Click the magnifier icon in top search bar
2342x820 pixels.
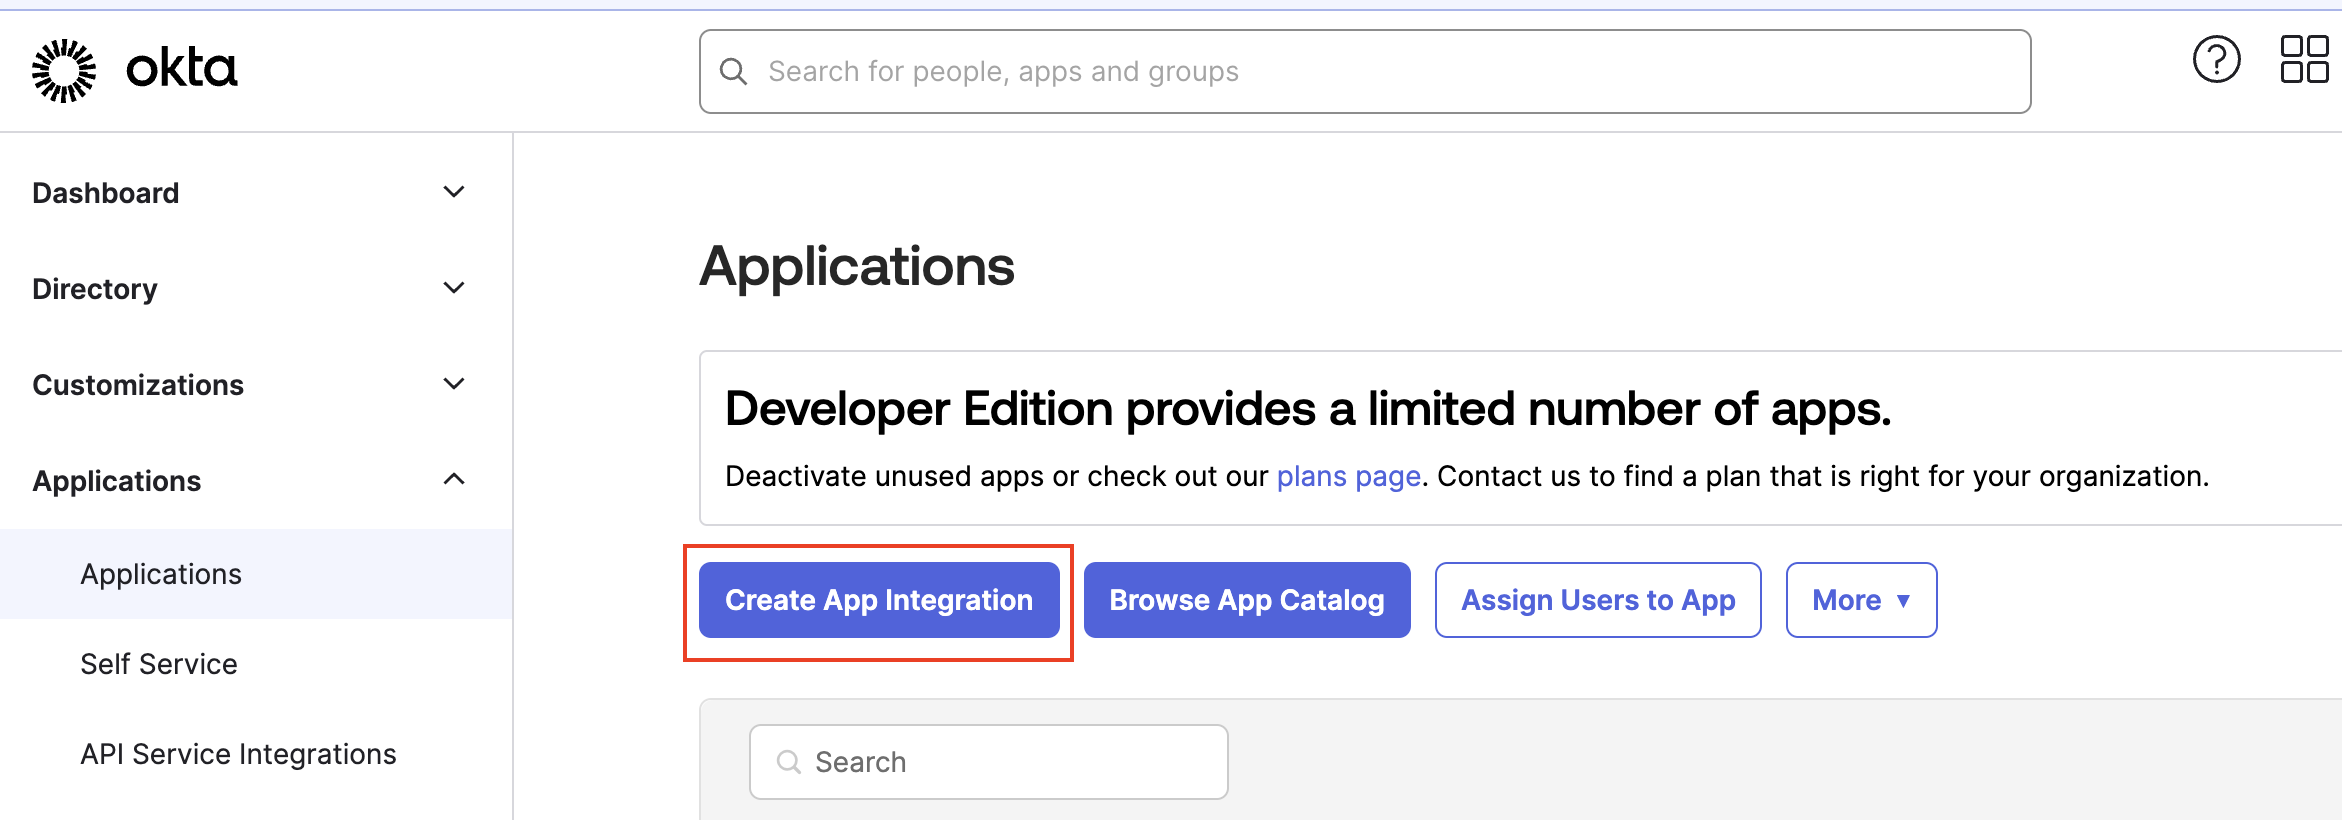tap(733, 71)
